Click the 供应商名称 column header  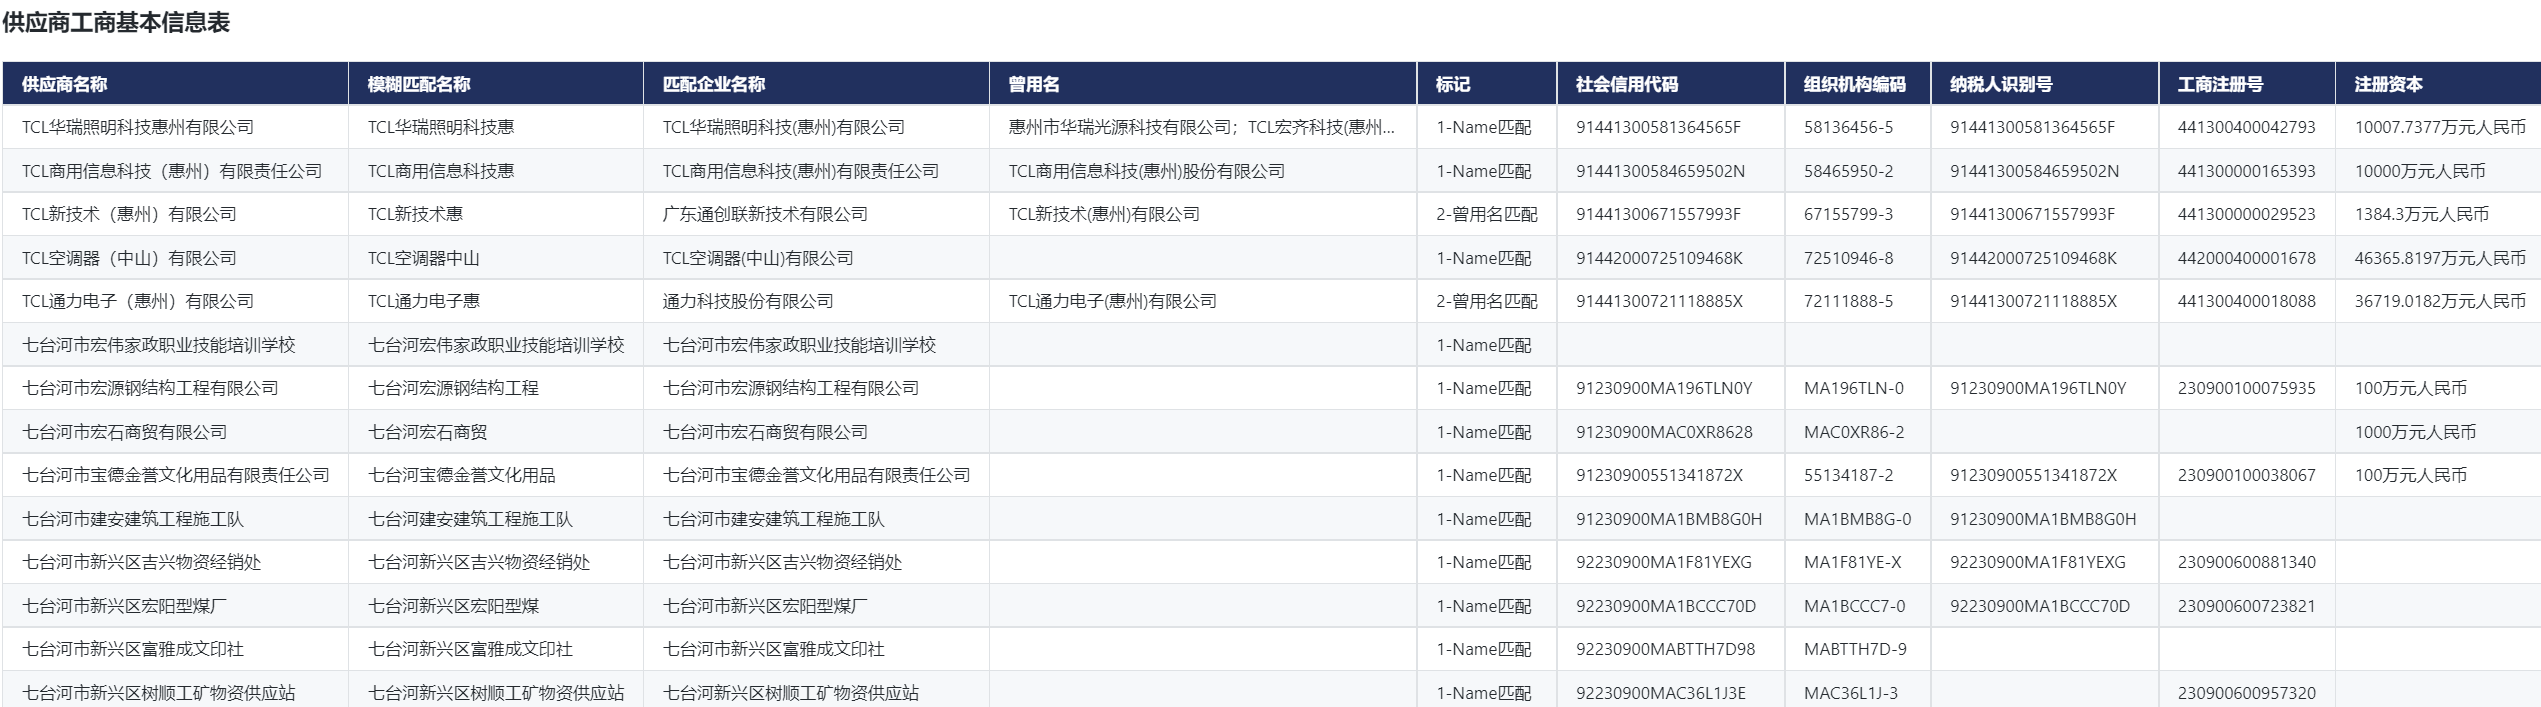pos(175,84)
